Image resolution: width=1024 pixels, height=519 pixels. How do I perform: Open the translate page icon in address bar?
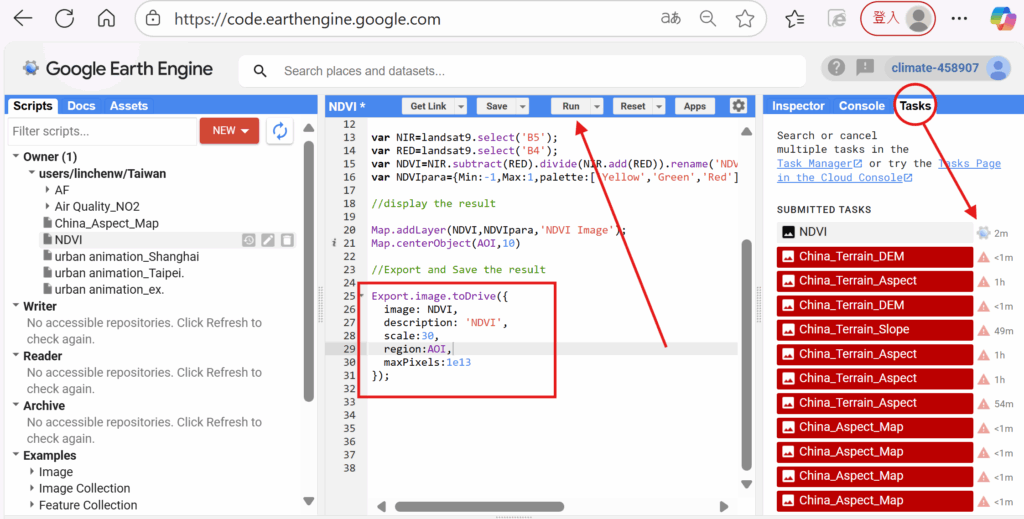[671, 18]
